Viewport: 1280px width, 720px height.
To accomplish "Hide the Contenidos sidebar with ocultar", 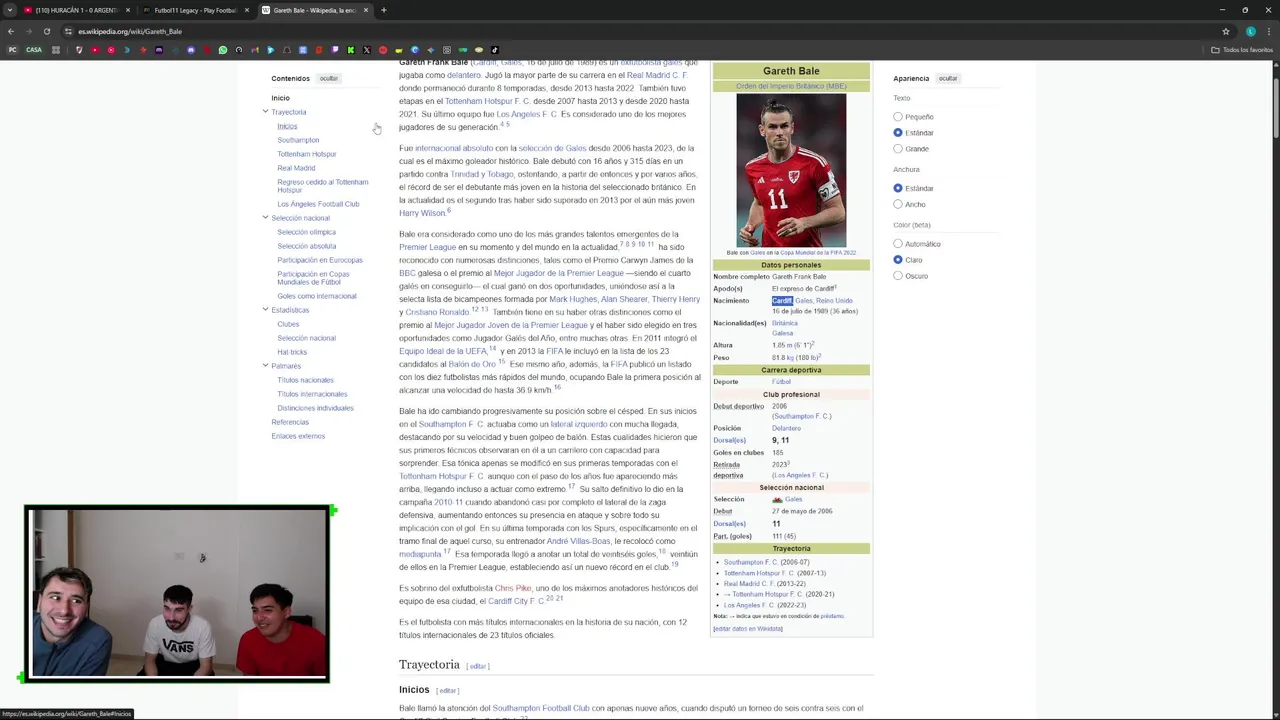I will point(328,78).
